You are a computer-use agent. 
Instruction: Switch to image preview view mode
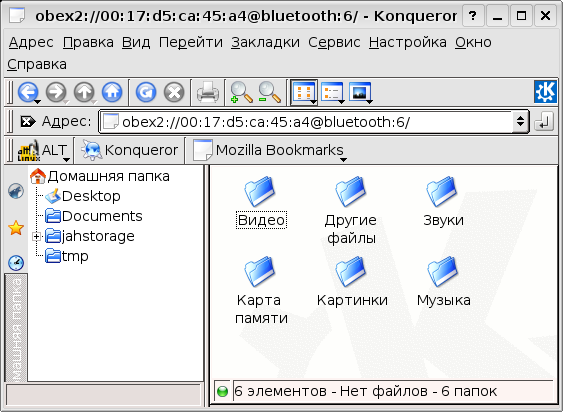(360, 92)
